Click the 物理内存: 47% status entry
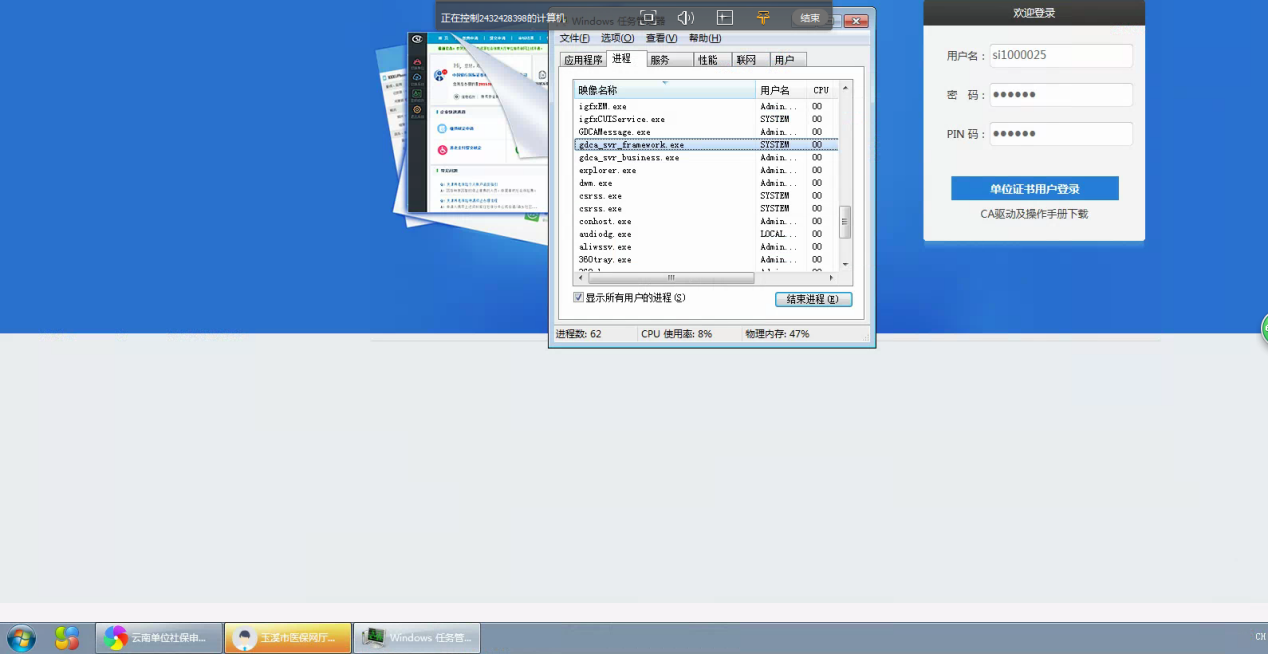The image size is (1268, 654). [x=777, y=334]
